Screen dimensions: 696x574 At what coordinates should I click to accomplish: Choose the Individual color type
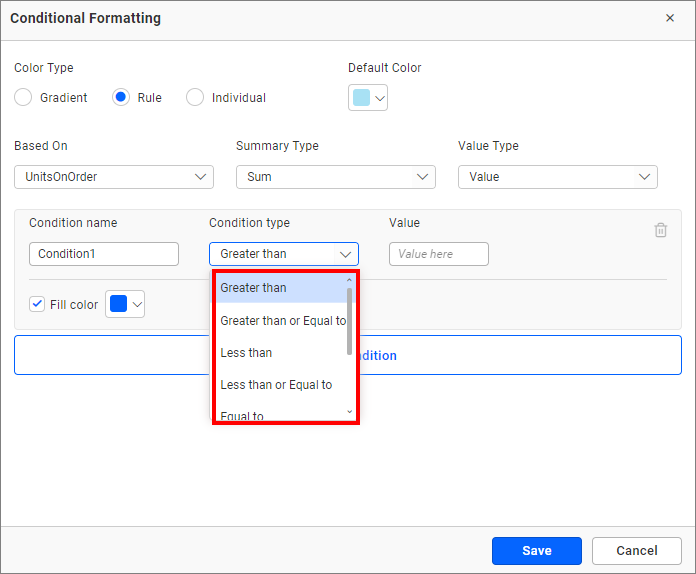point(195,98)
